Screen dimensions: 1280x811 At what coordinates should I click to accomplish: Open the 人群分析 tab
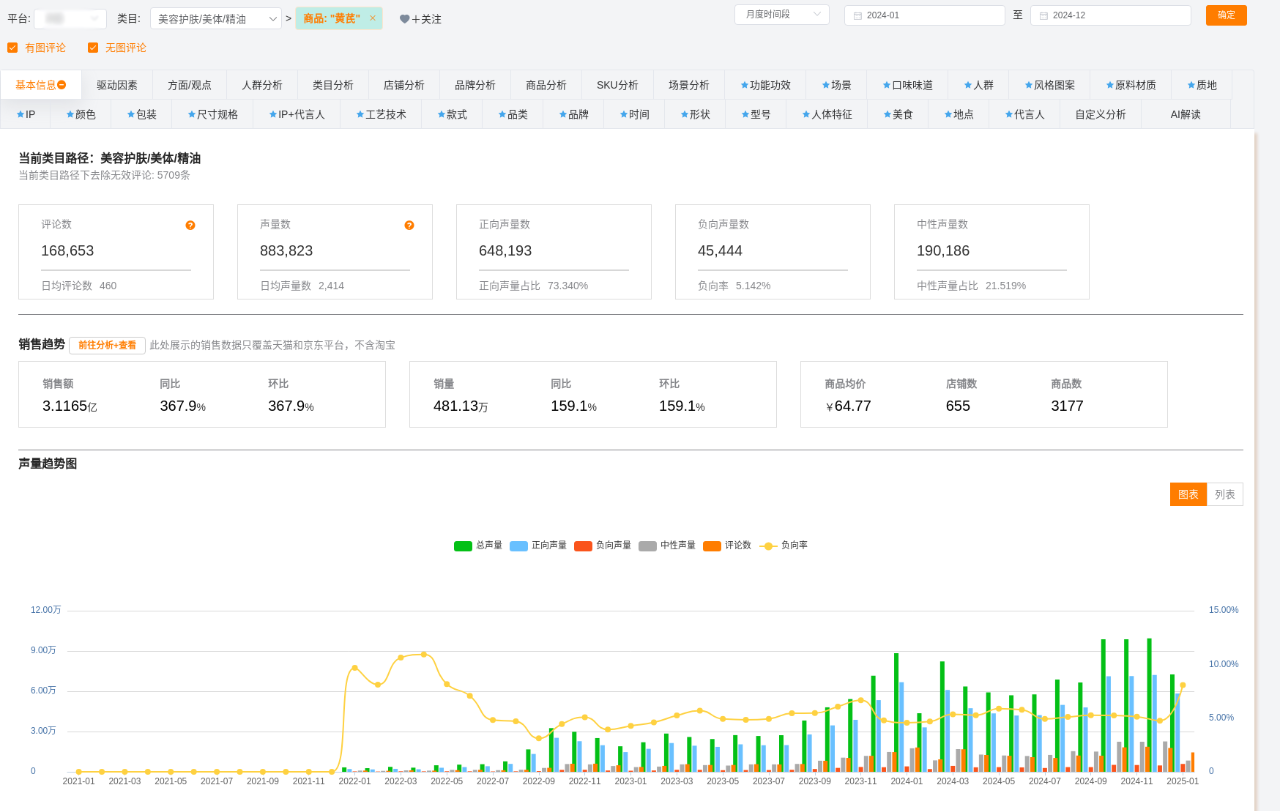click(262, 85)
